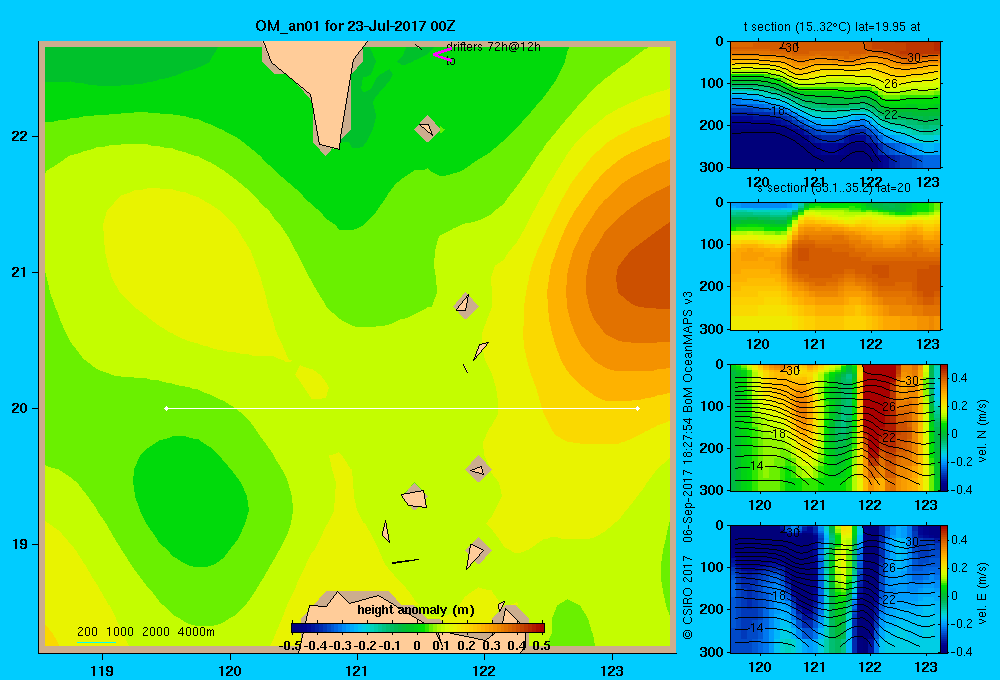Select the west endpoint of the white section line
The width and height of the screenshot is (1000, 680).
166,408
